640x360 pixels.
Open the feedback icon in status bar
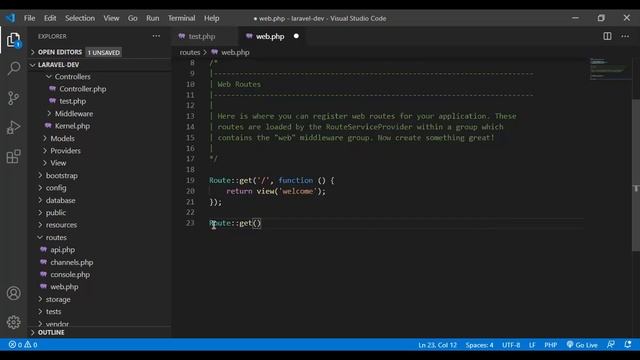pyautogui.click(x=611, y=344)
